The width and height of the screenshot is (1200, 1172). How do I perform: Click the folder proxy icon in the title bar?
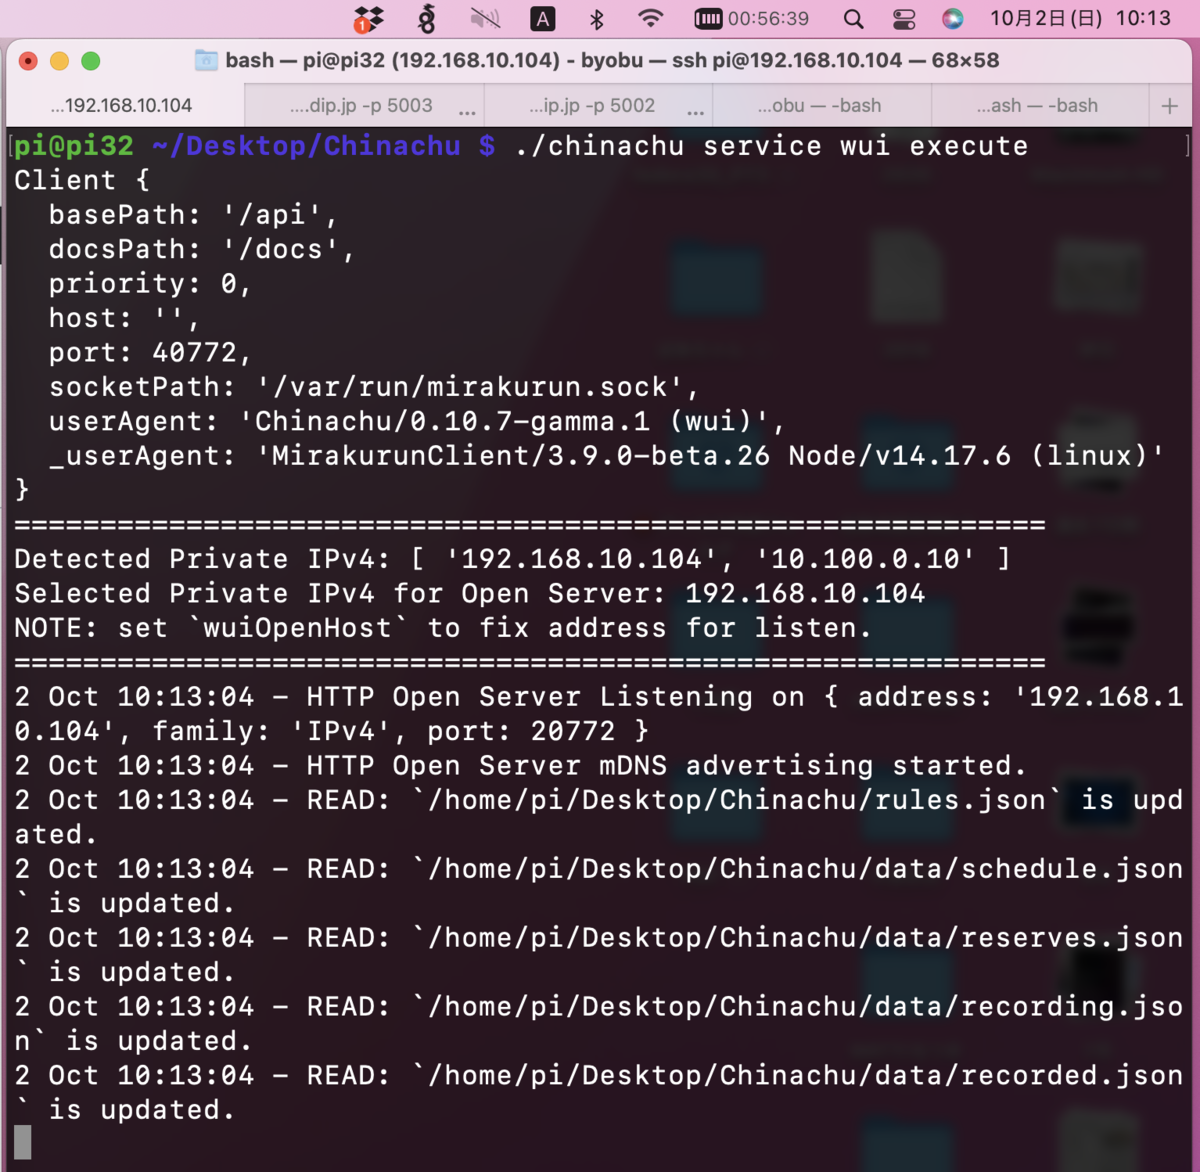click(x=206, y=61)
